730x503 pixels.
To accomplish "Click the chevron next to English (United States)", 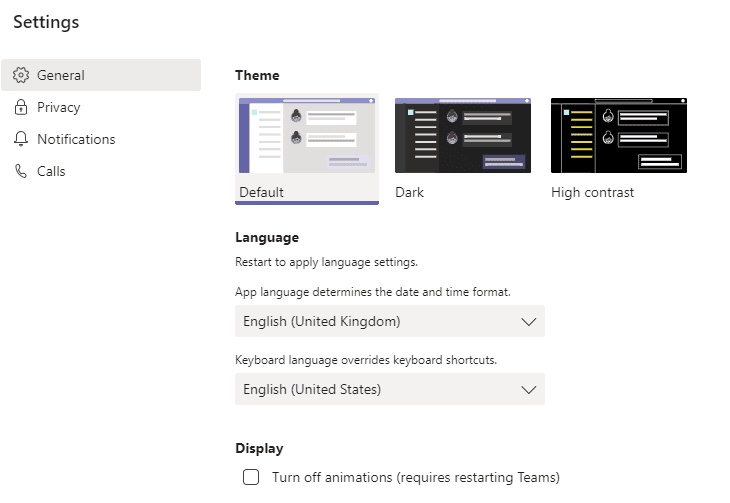I will tap(529, 389).
